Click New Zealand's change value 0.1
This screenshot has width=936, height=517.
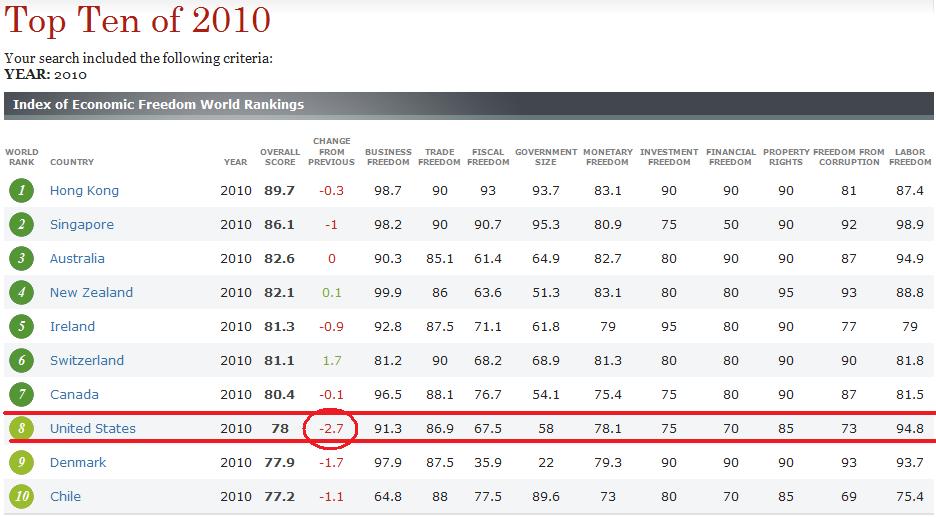point(331,293)
